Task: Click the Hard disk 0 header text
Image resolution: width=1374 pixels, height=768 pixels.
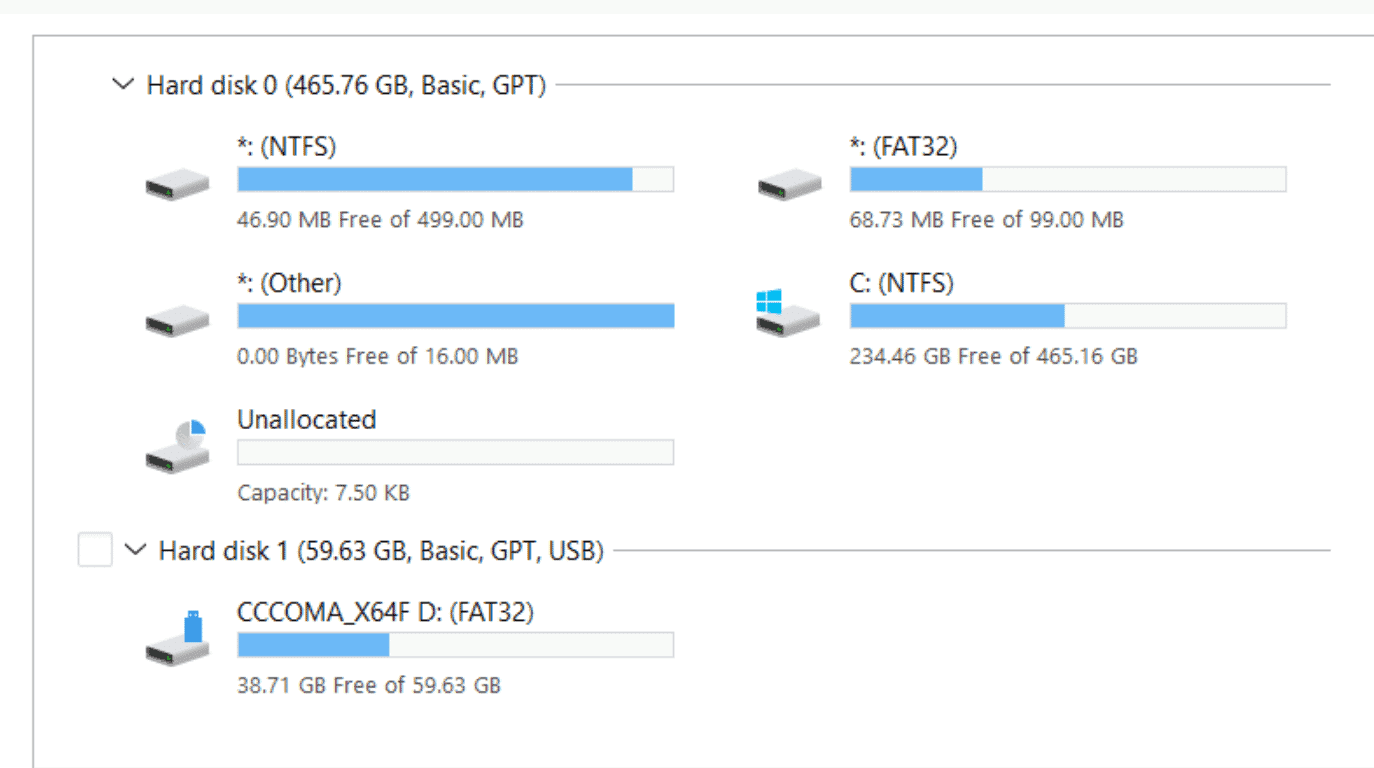Action: click(346, 85)
